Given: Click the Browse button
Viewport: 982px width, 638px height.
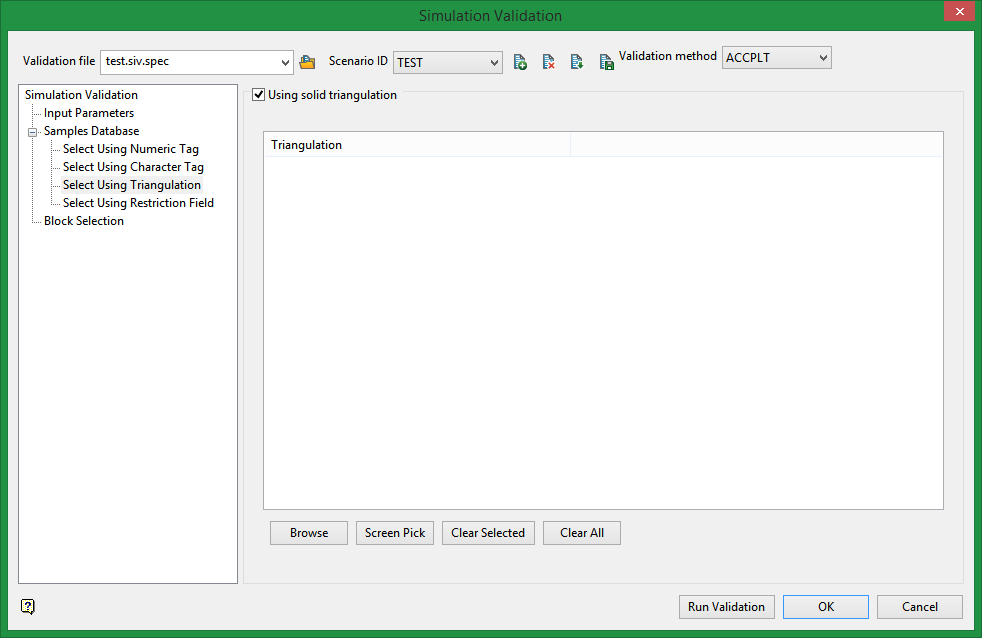Looking at the screenshot, I should point(309,533).
